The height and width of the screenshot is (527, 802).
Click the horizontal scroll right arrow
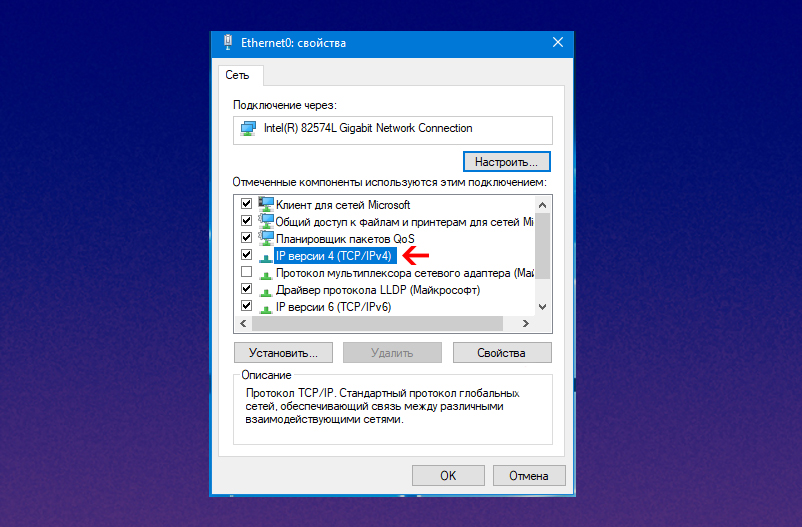(x=525, y=323)
